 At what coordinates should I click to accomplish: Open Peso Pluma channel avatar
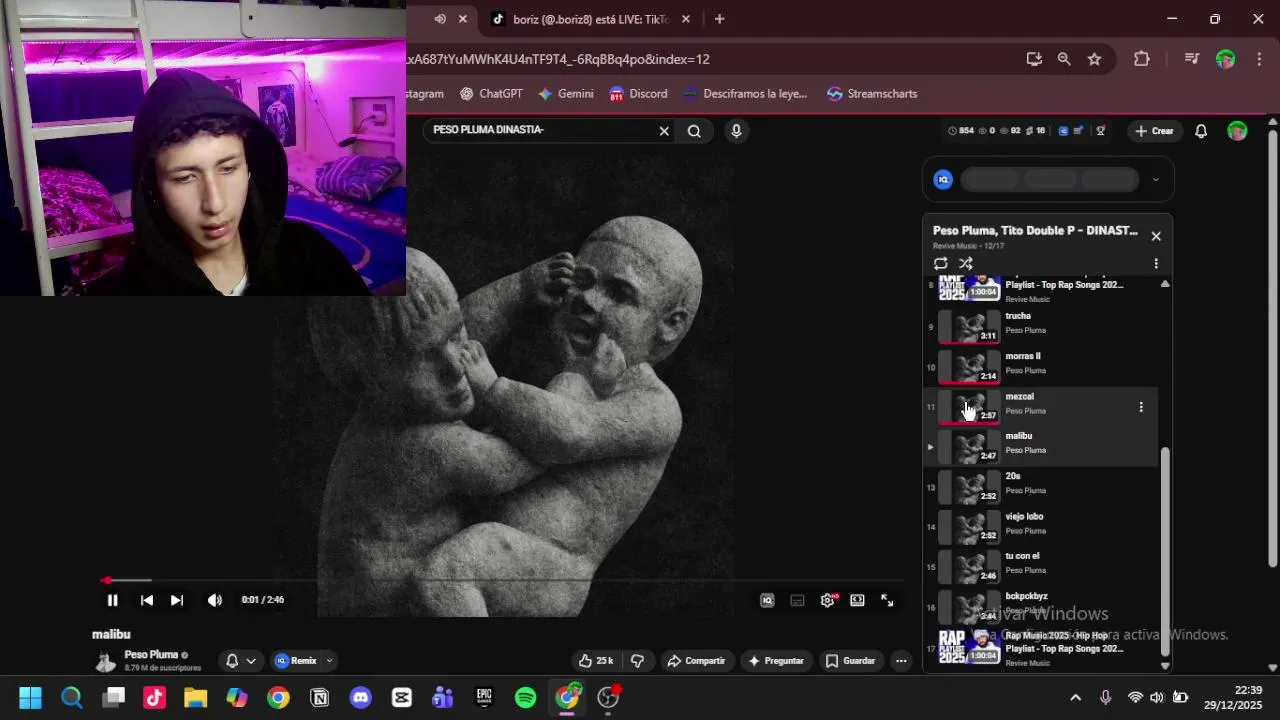[105, 661]
